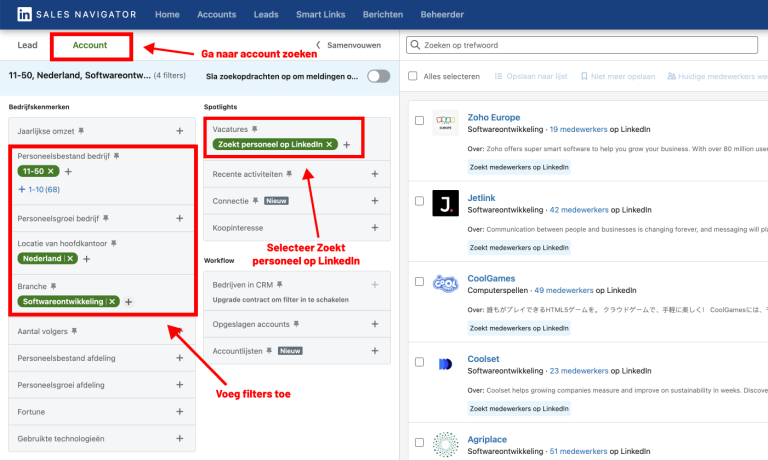The width and height of the screenshot is (768, 460).
Task: Click the pin icon next to Aantal volgers
Action: coord(74,331)
